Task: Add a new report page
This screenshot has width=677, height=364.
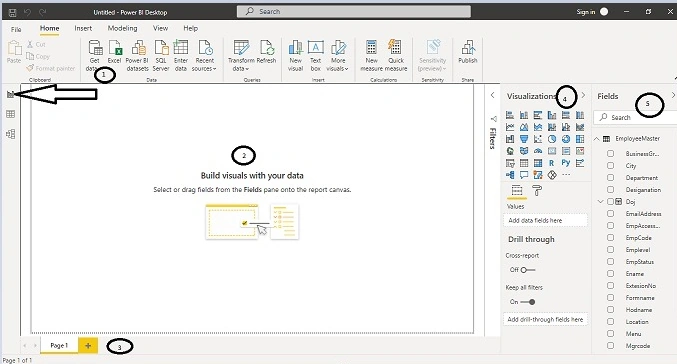Action: pyautogui.click(x=88, y=345)
